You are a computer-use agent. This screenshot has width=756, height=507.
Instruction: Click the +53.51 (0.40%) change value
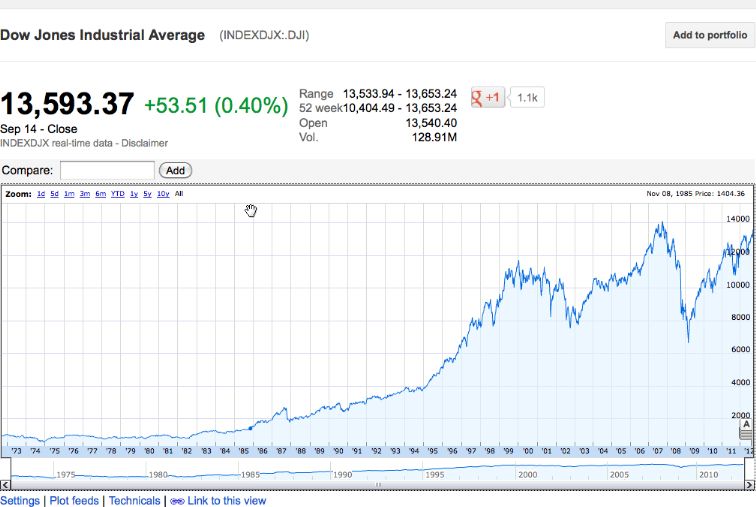pos(216,106)
